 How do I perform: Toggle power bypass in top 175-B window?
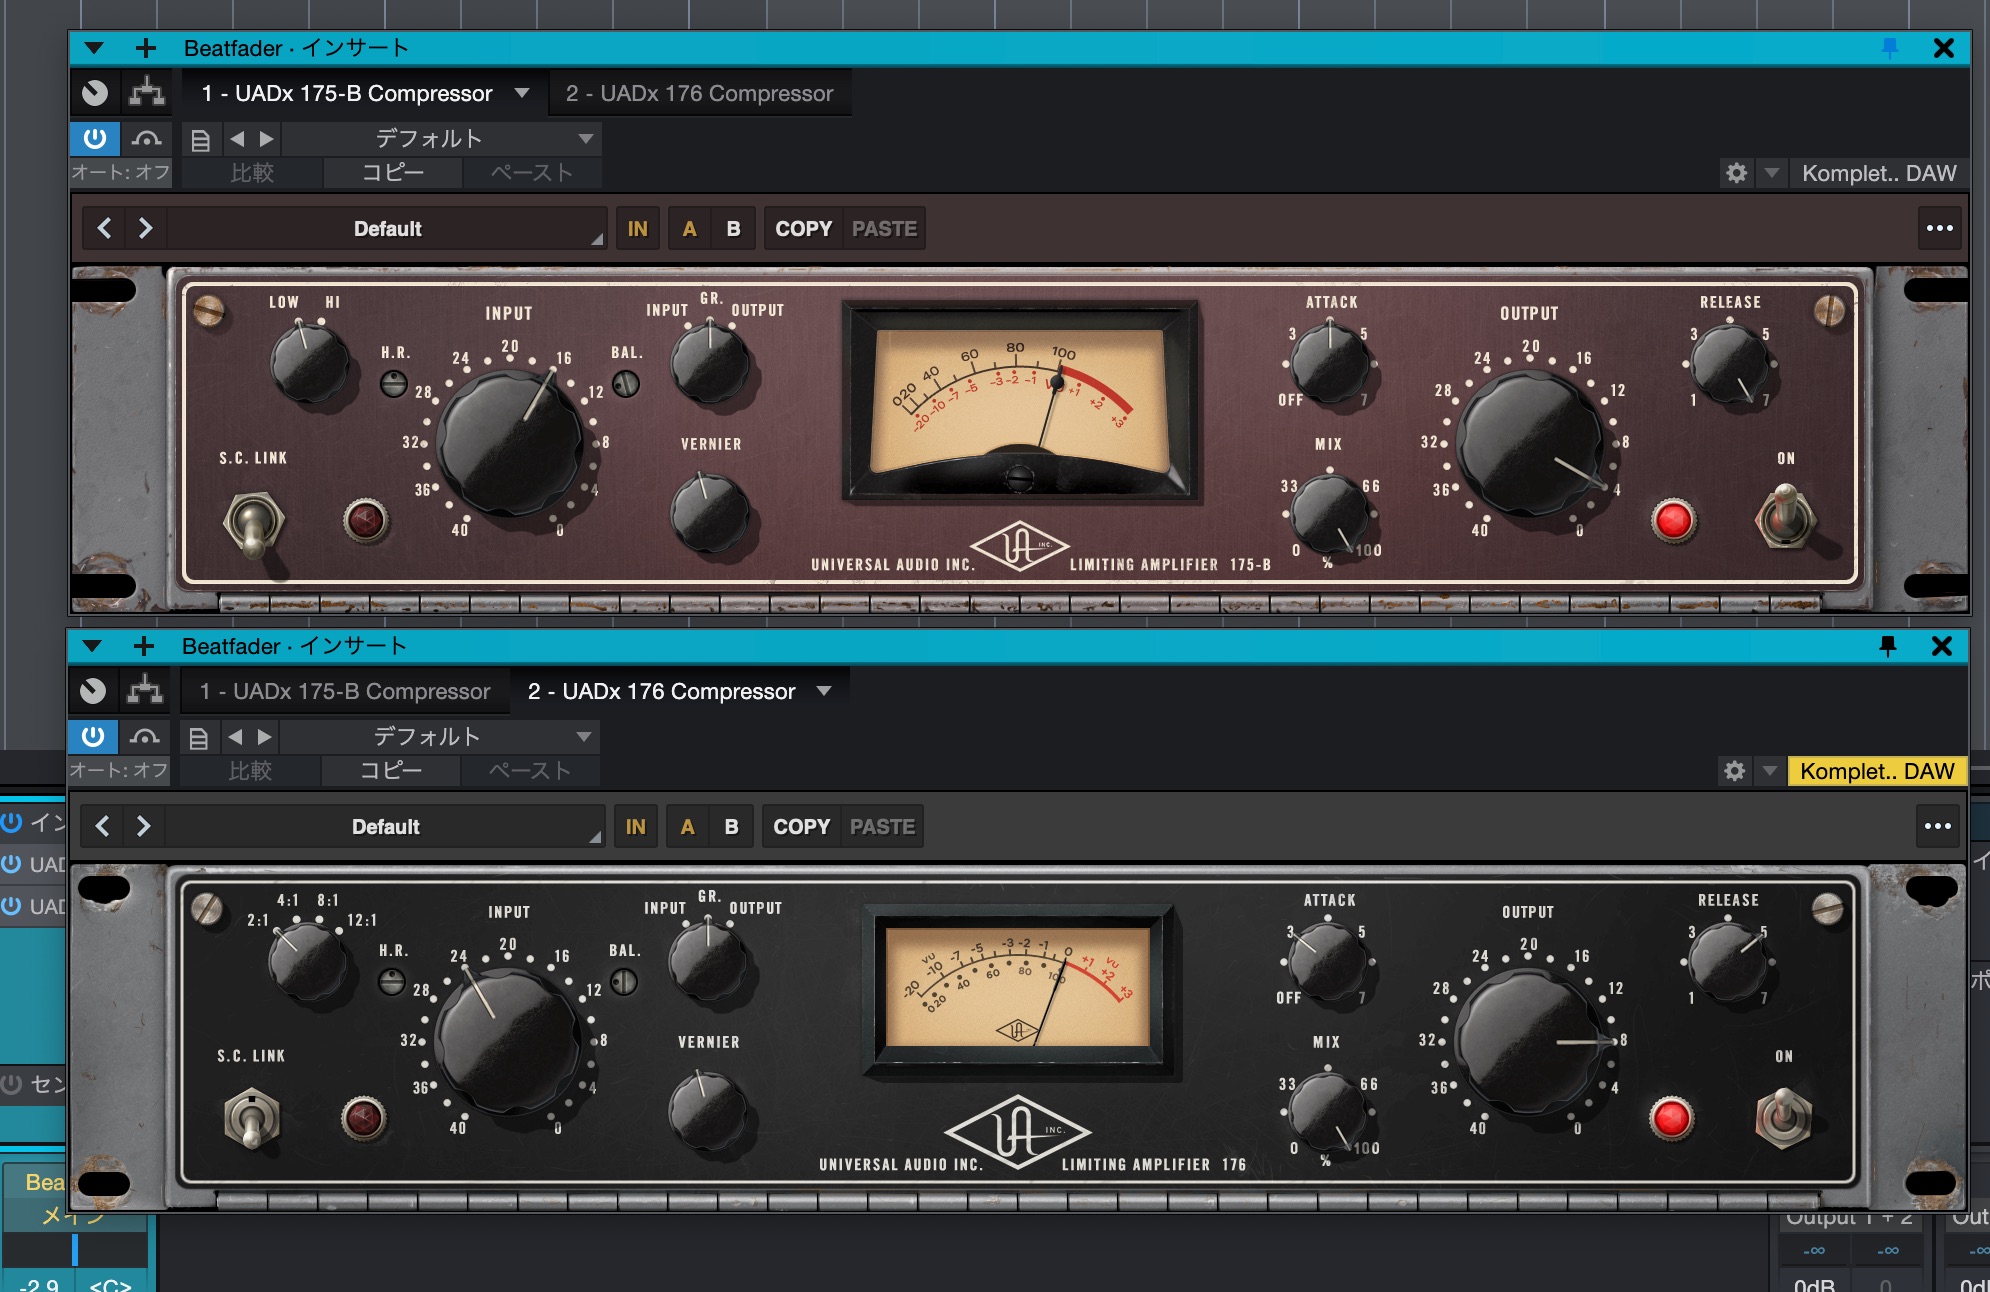pos(95,138)
